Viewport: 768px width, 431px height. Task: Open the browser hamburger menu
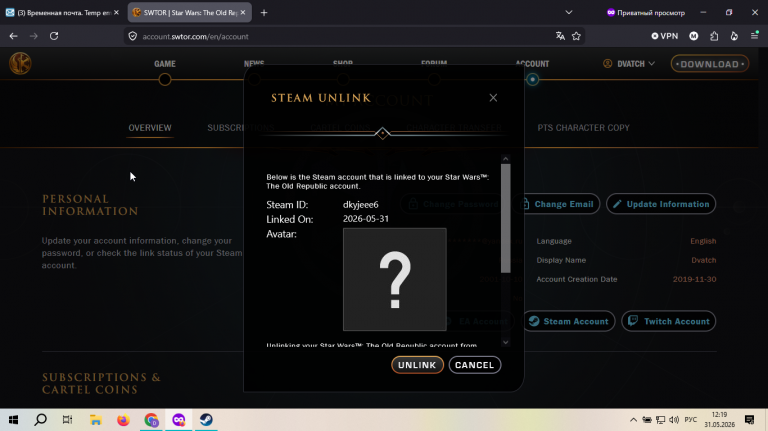pos(755,36)
